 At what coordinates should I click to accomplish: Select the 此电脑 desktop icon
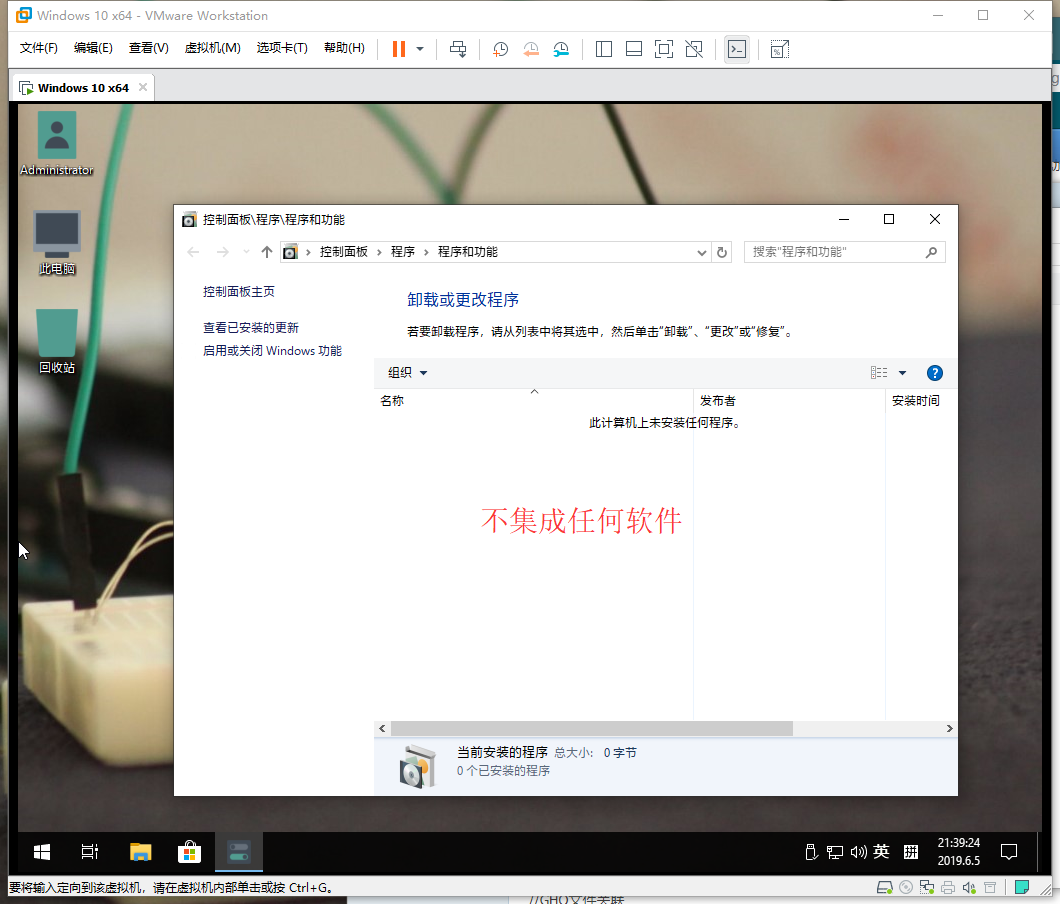click(57, 243)
